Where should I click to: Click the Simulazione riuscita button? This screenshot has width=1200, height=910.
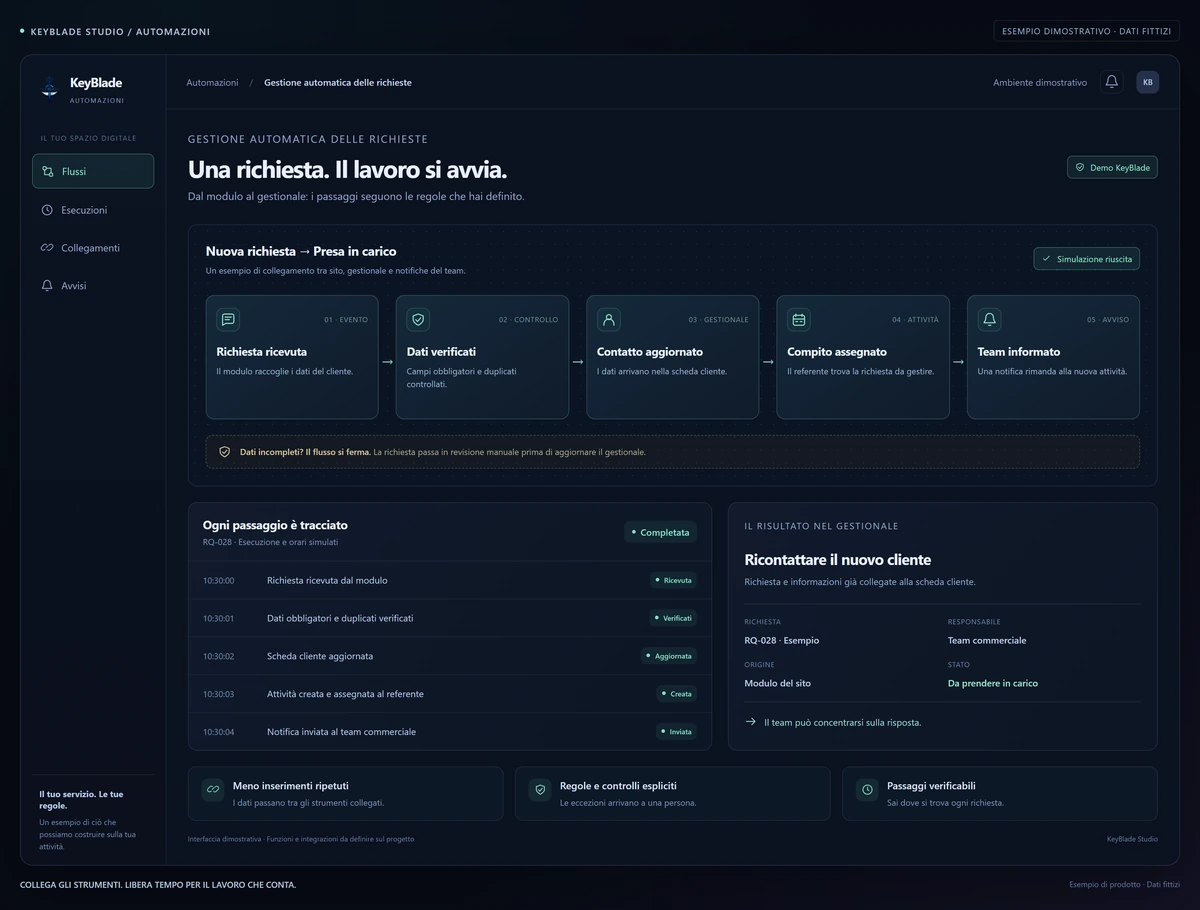pyautogui.click(x=1086, y=259)
